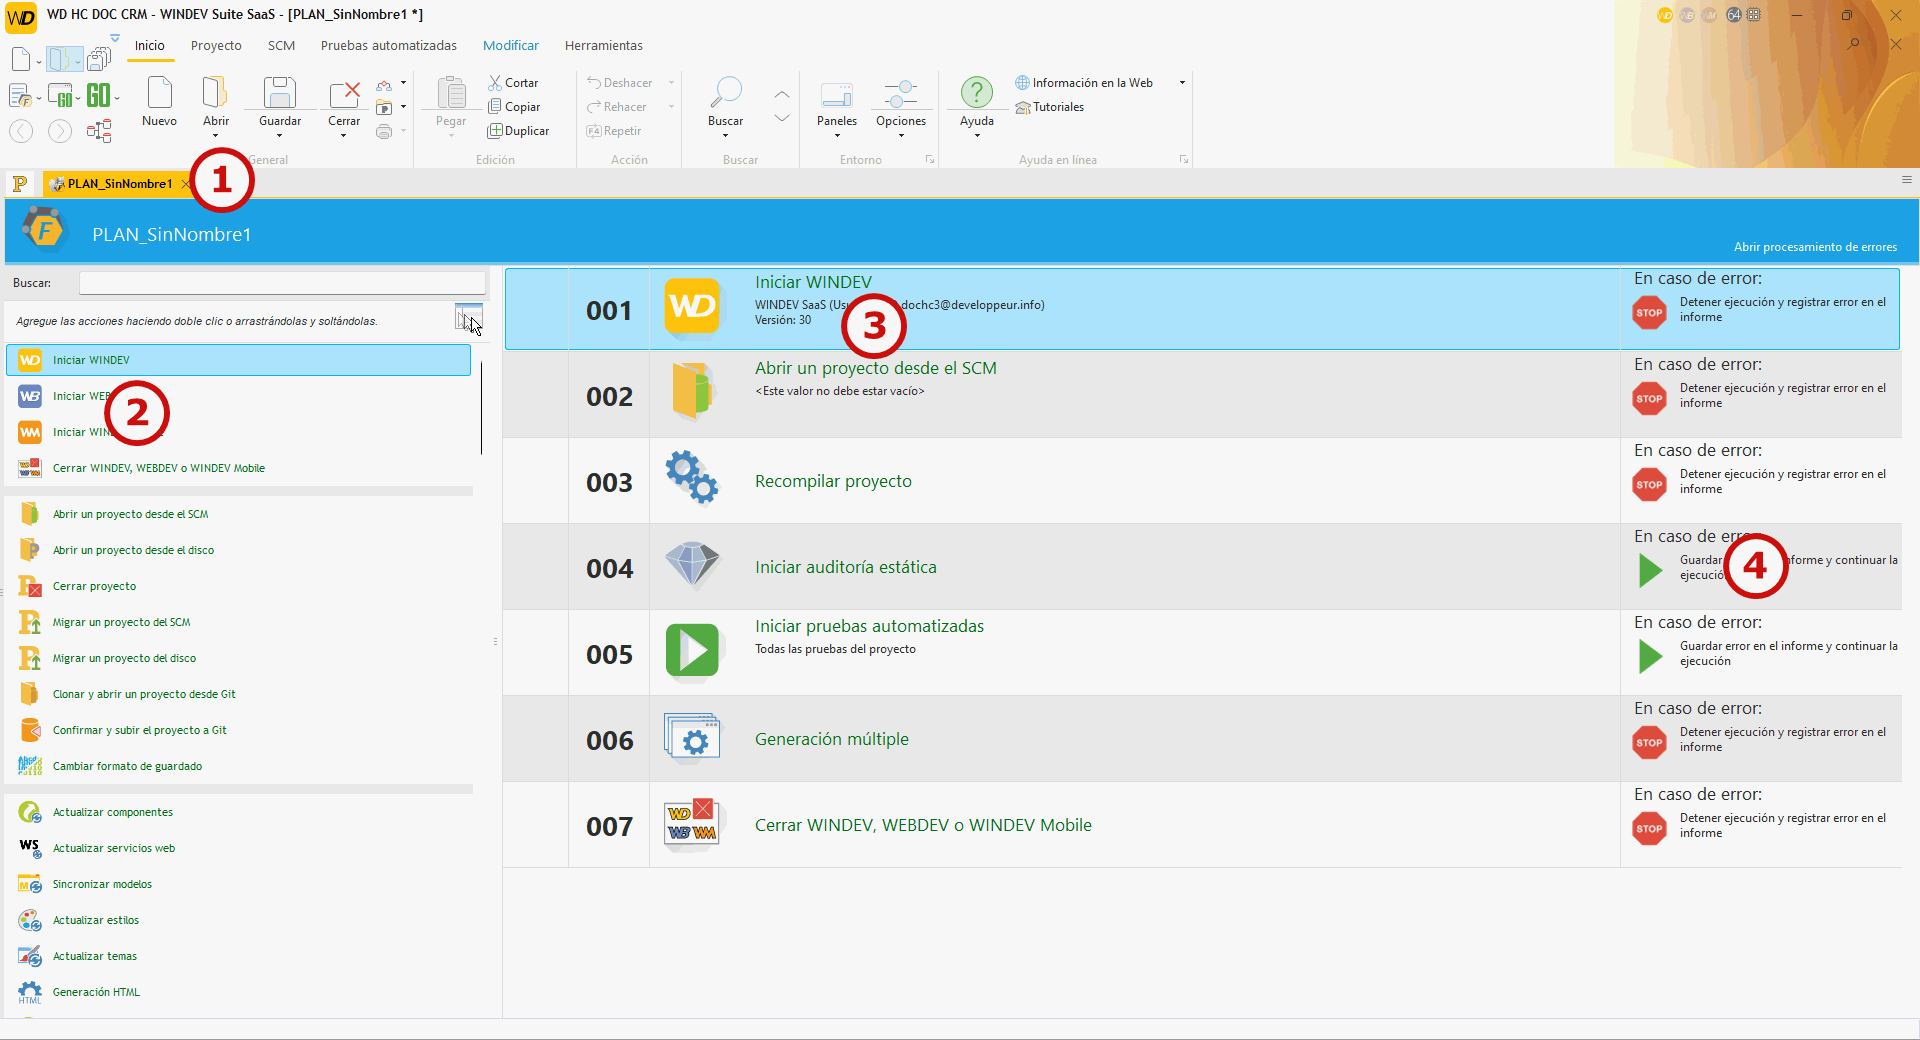Open the Guardar dropdown arrow
This screenshot has width=1920, height=1040.
tap(279, 136)
